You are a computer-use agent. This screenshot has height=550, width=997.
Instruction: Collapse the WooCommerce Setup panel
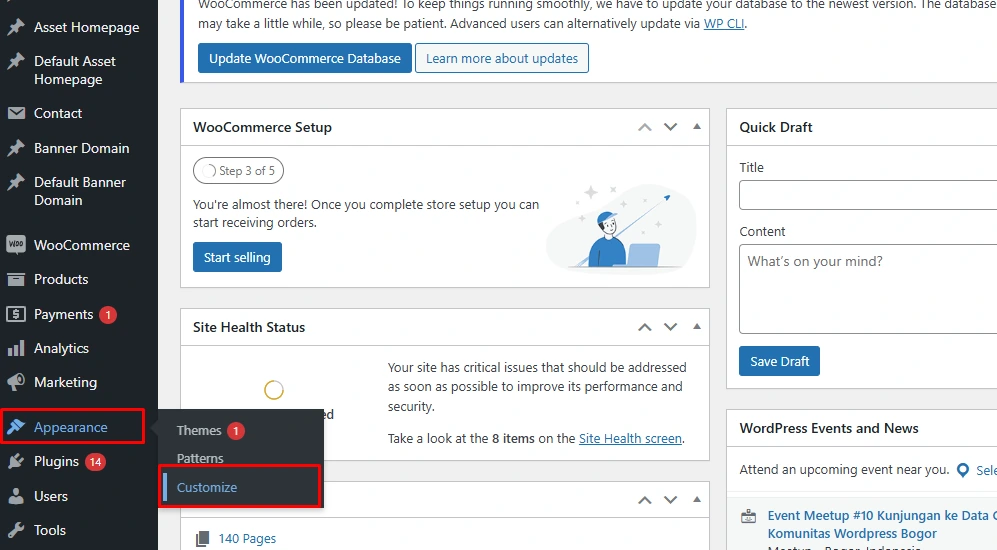pyautogui.click(x=697, y=127)
